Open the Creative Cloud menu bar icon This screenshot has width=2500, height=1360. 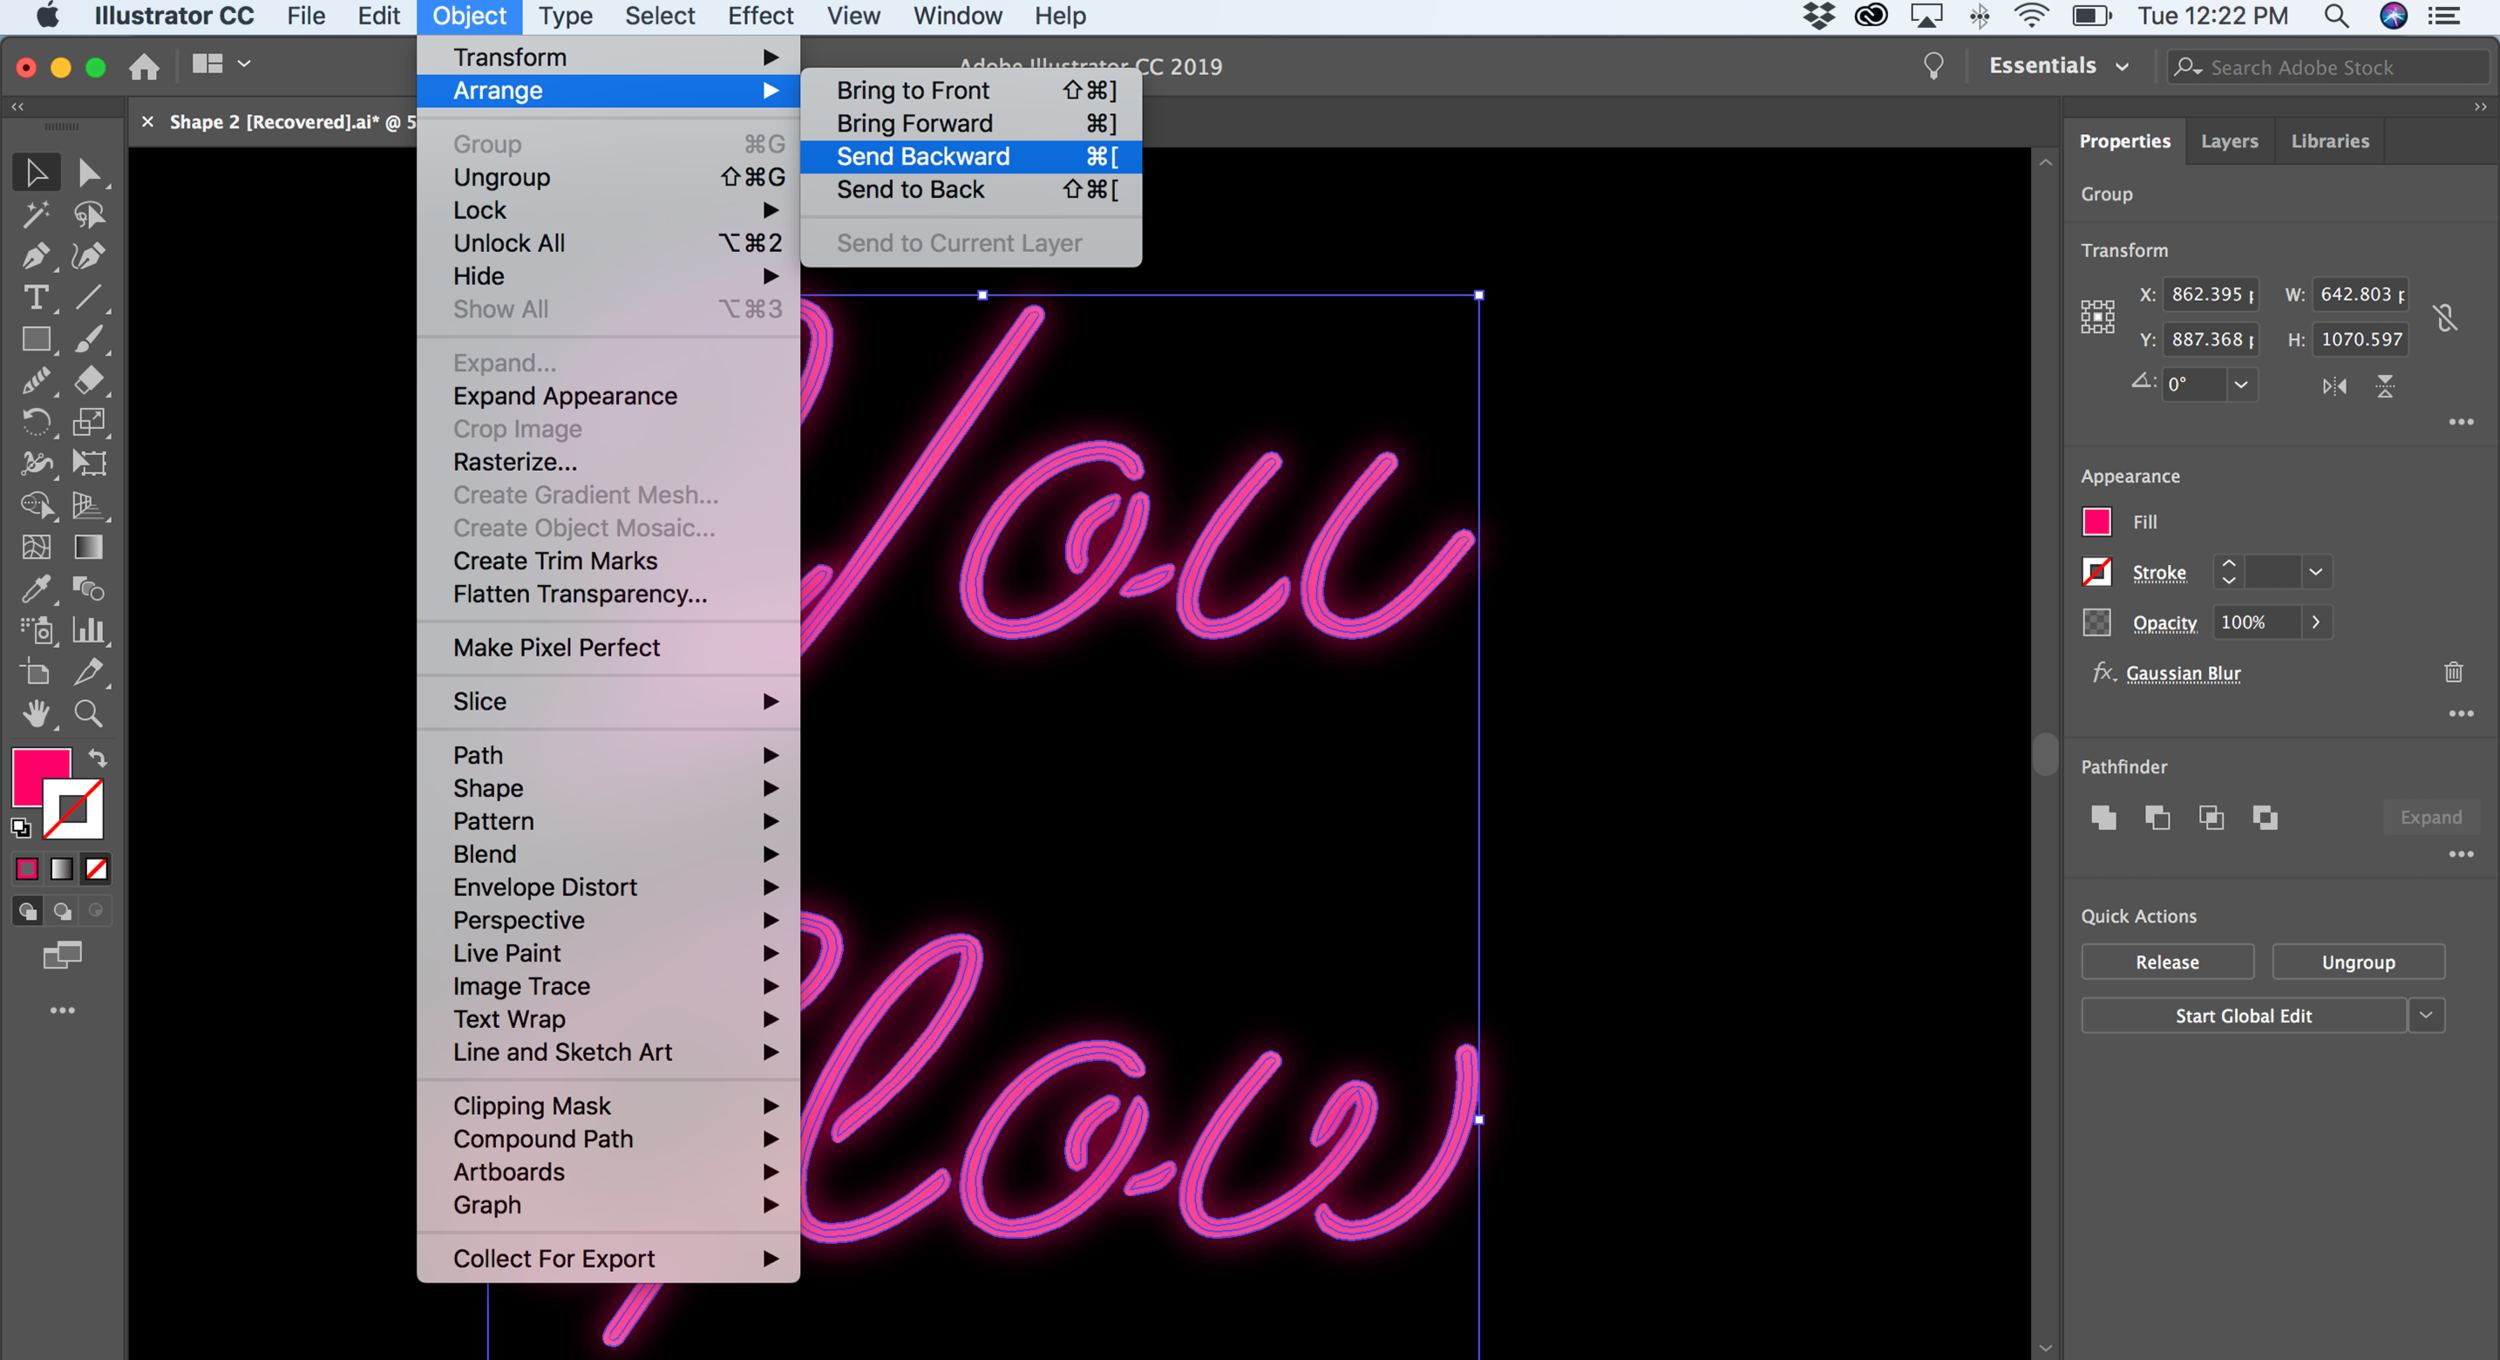coord(1871,15)
